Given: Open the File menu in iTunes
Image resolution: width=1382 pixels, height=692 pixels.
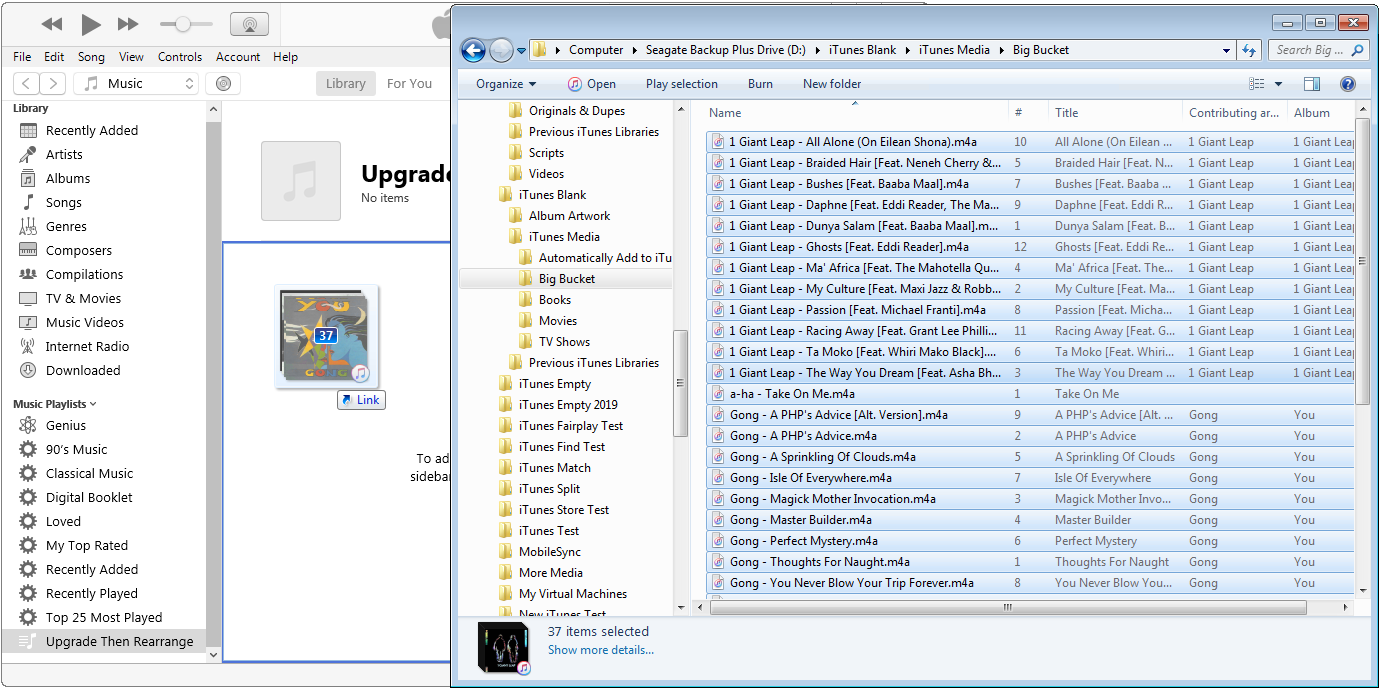Looking at the screenshot, I should point(22,57).
